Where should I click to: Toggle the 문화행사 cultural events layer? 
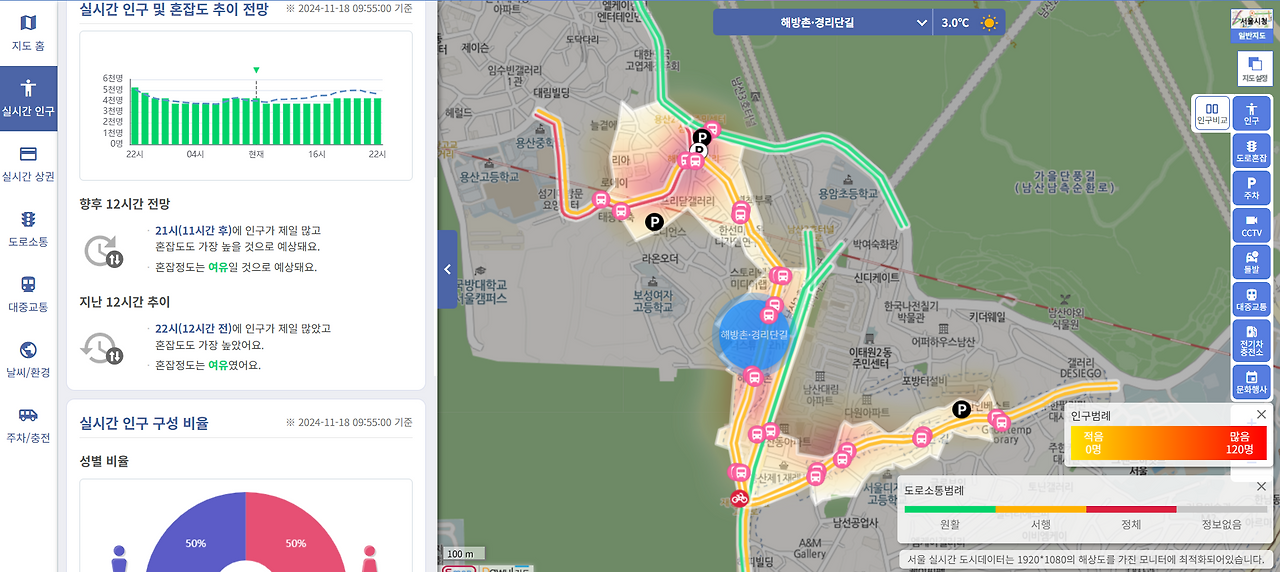click(x=1251, y=383)
